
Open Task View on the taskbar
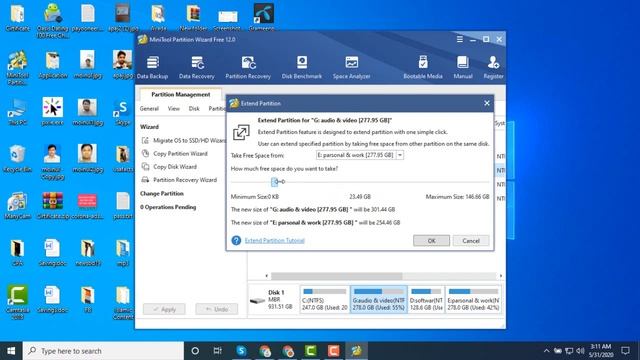point(218,351)
